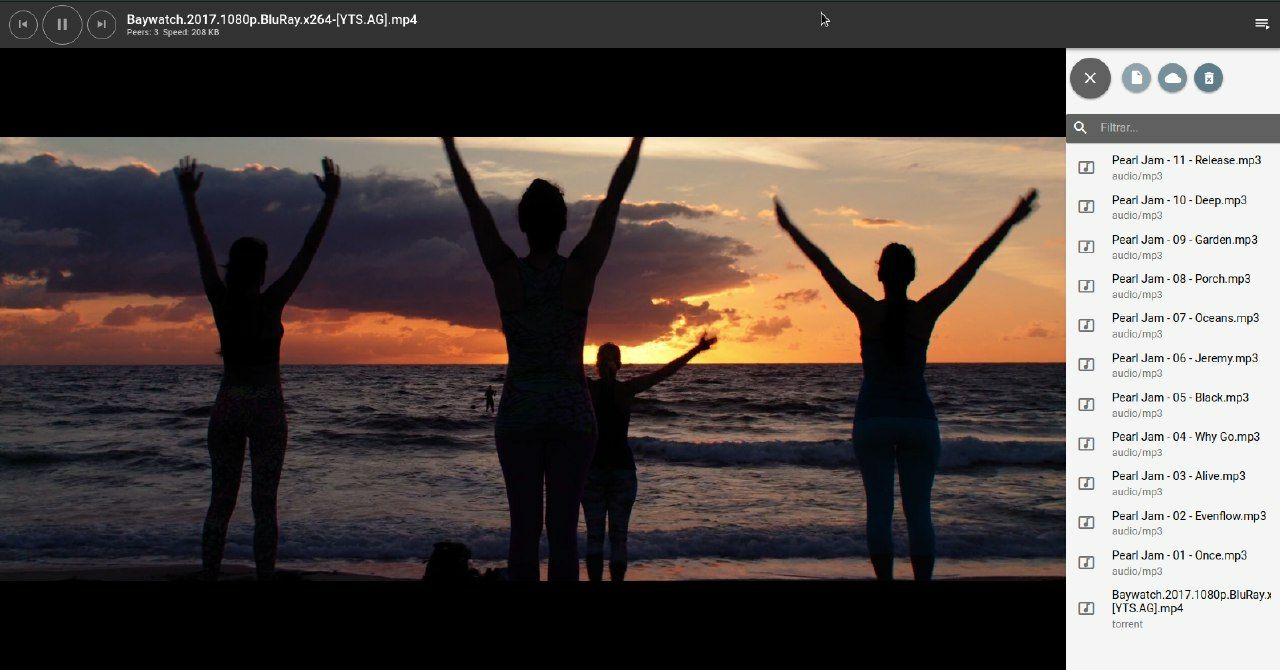
Task: Play Pearl Jam - 06 - Jeremy.mp3
Action: [1173, 365]
